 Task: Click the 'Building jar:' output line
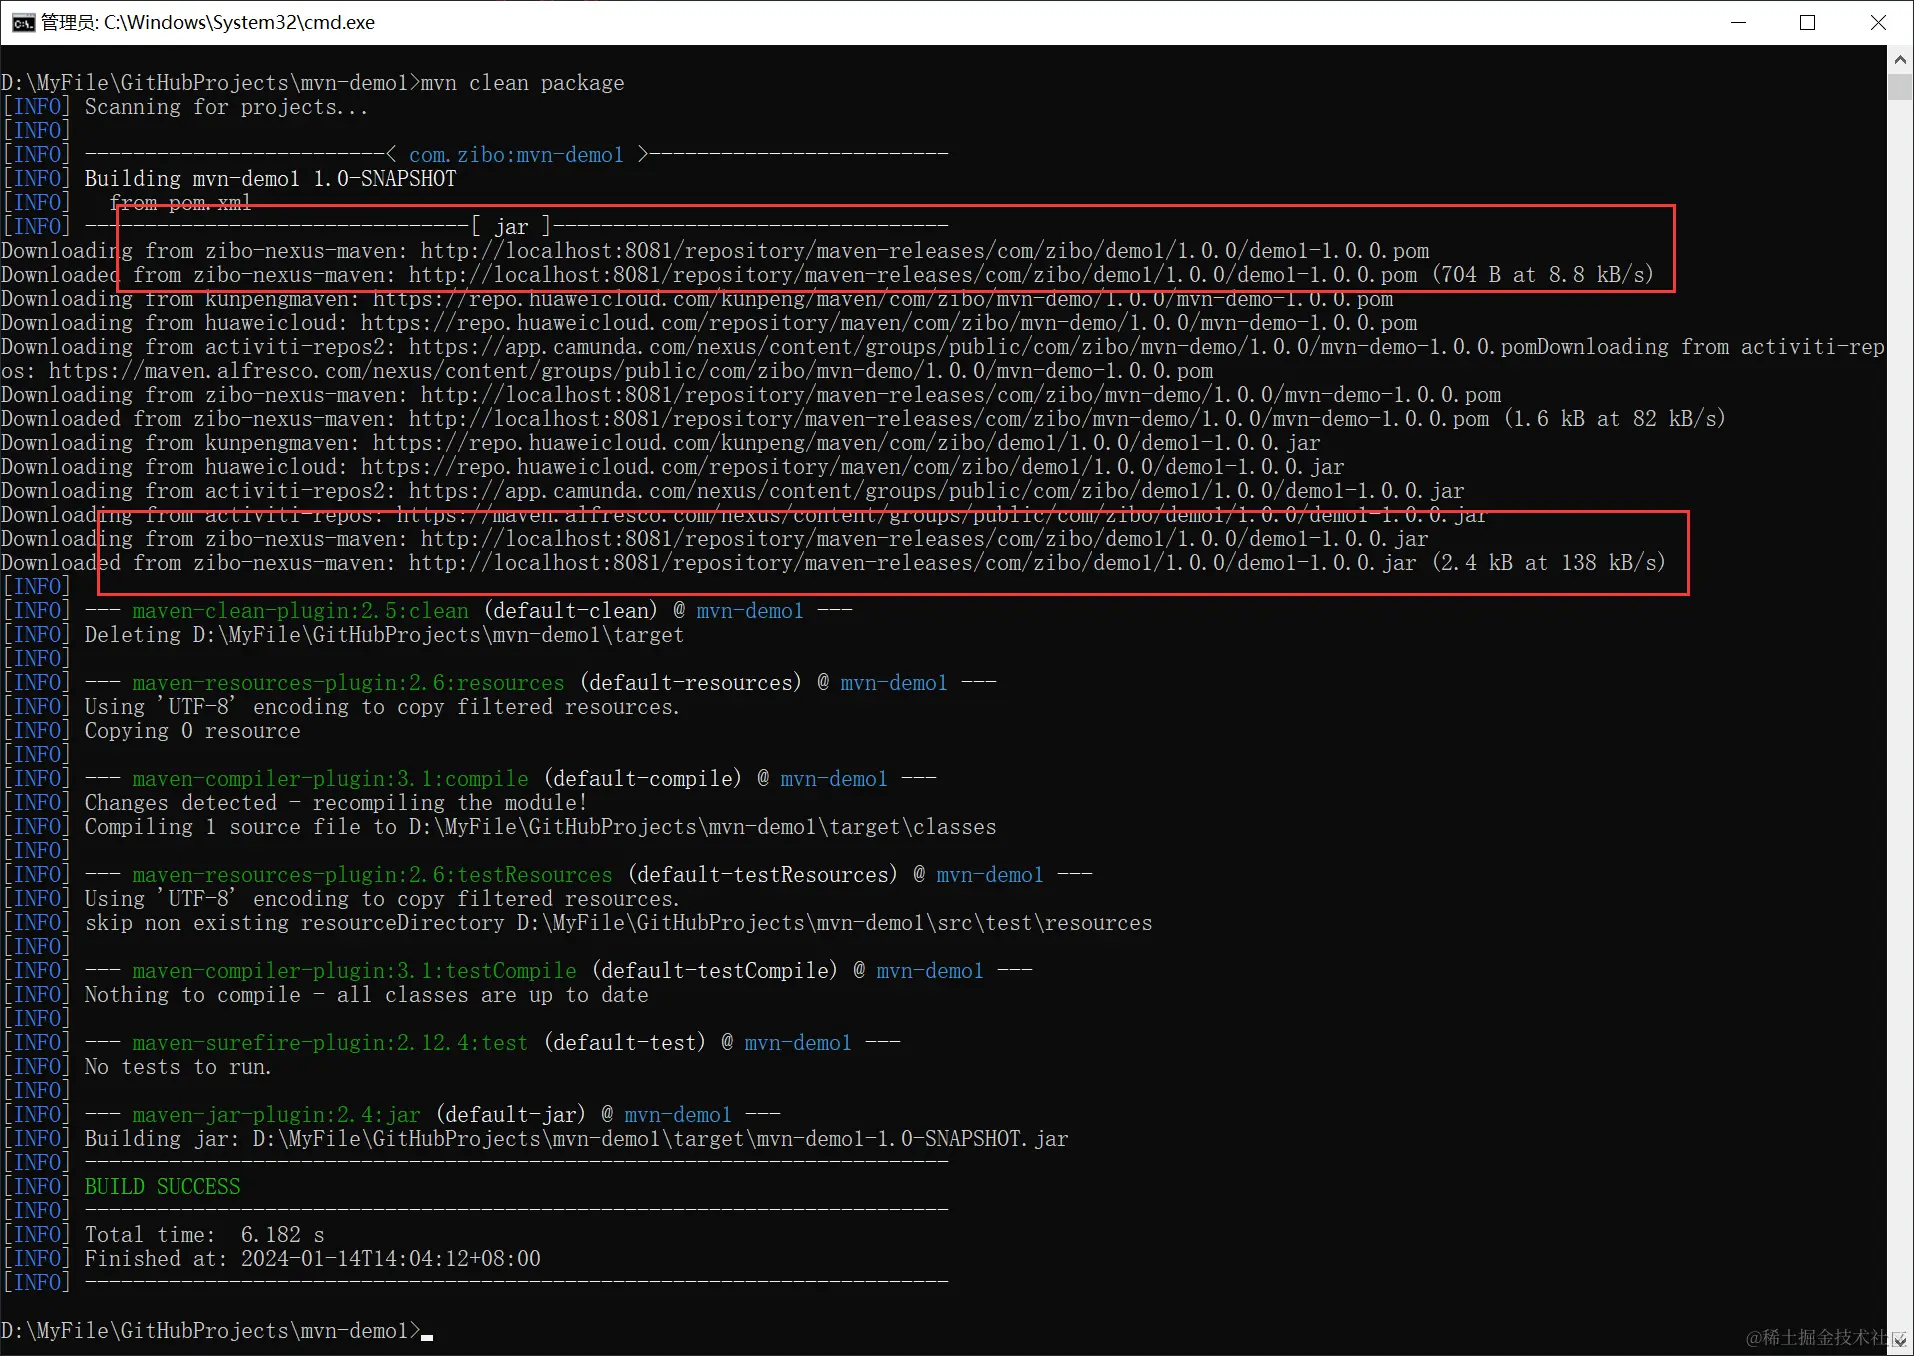pyautogui.click(x=576, y=1139)
